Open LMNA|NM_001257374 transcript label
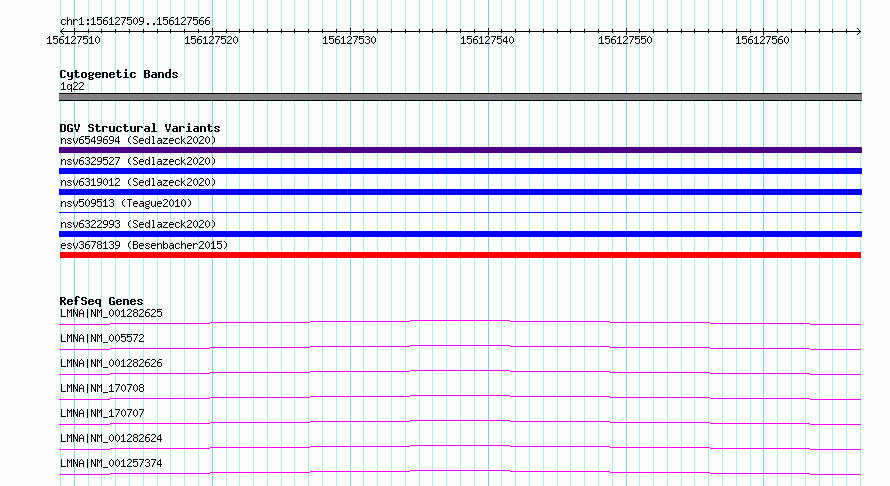 (111, 463)
